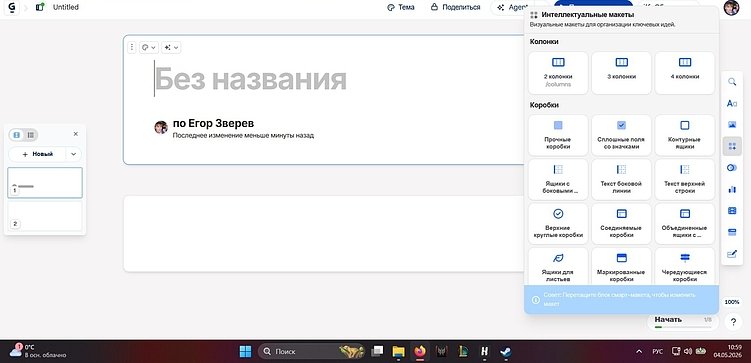
Task: Expand the Новый button dropdown arrow
Action: 74,154
